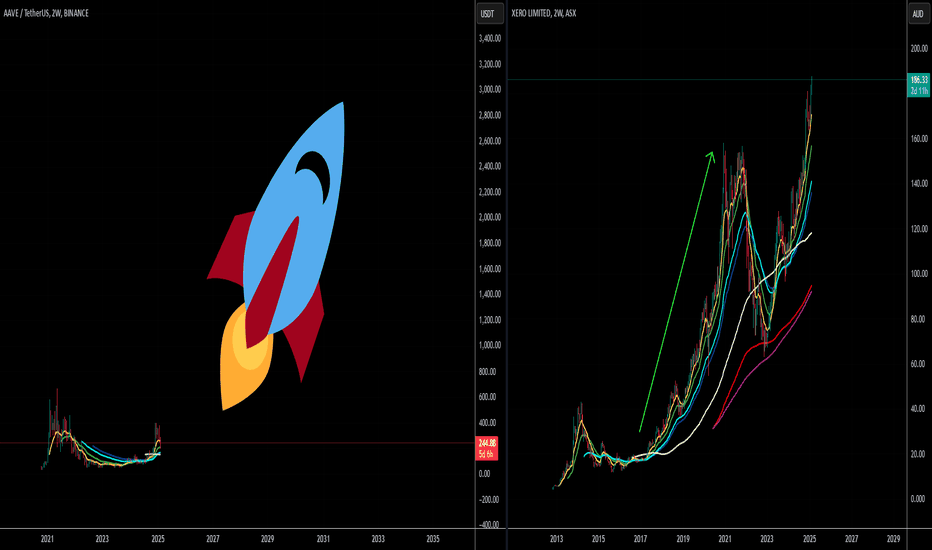932x550 pixels.
Task: Click 40.00 on the XERO price axis
Action: 919,409
